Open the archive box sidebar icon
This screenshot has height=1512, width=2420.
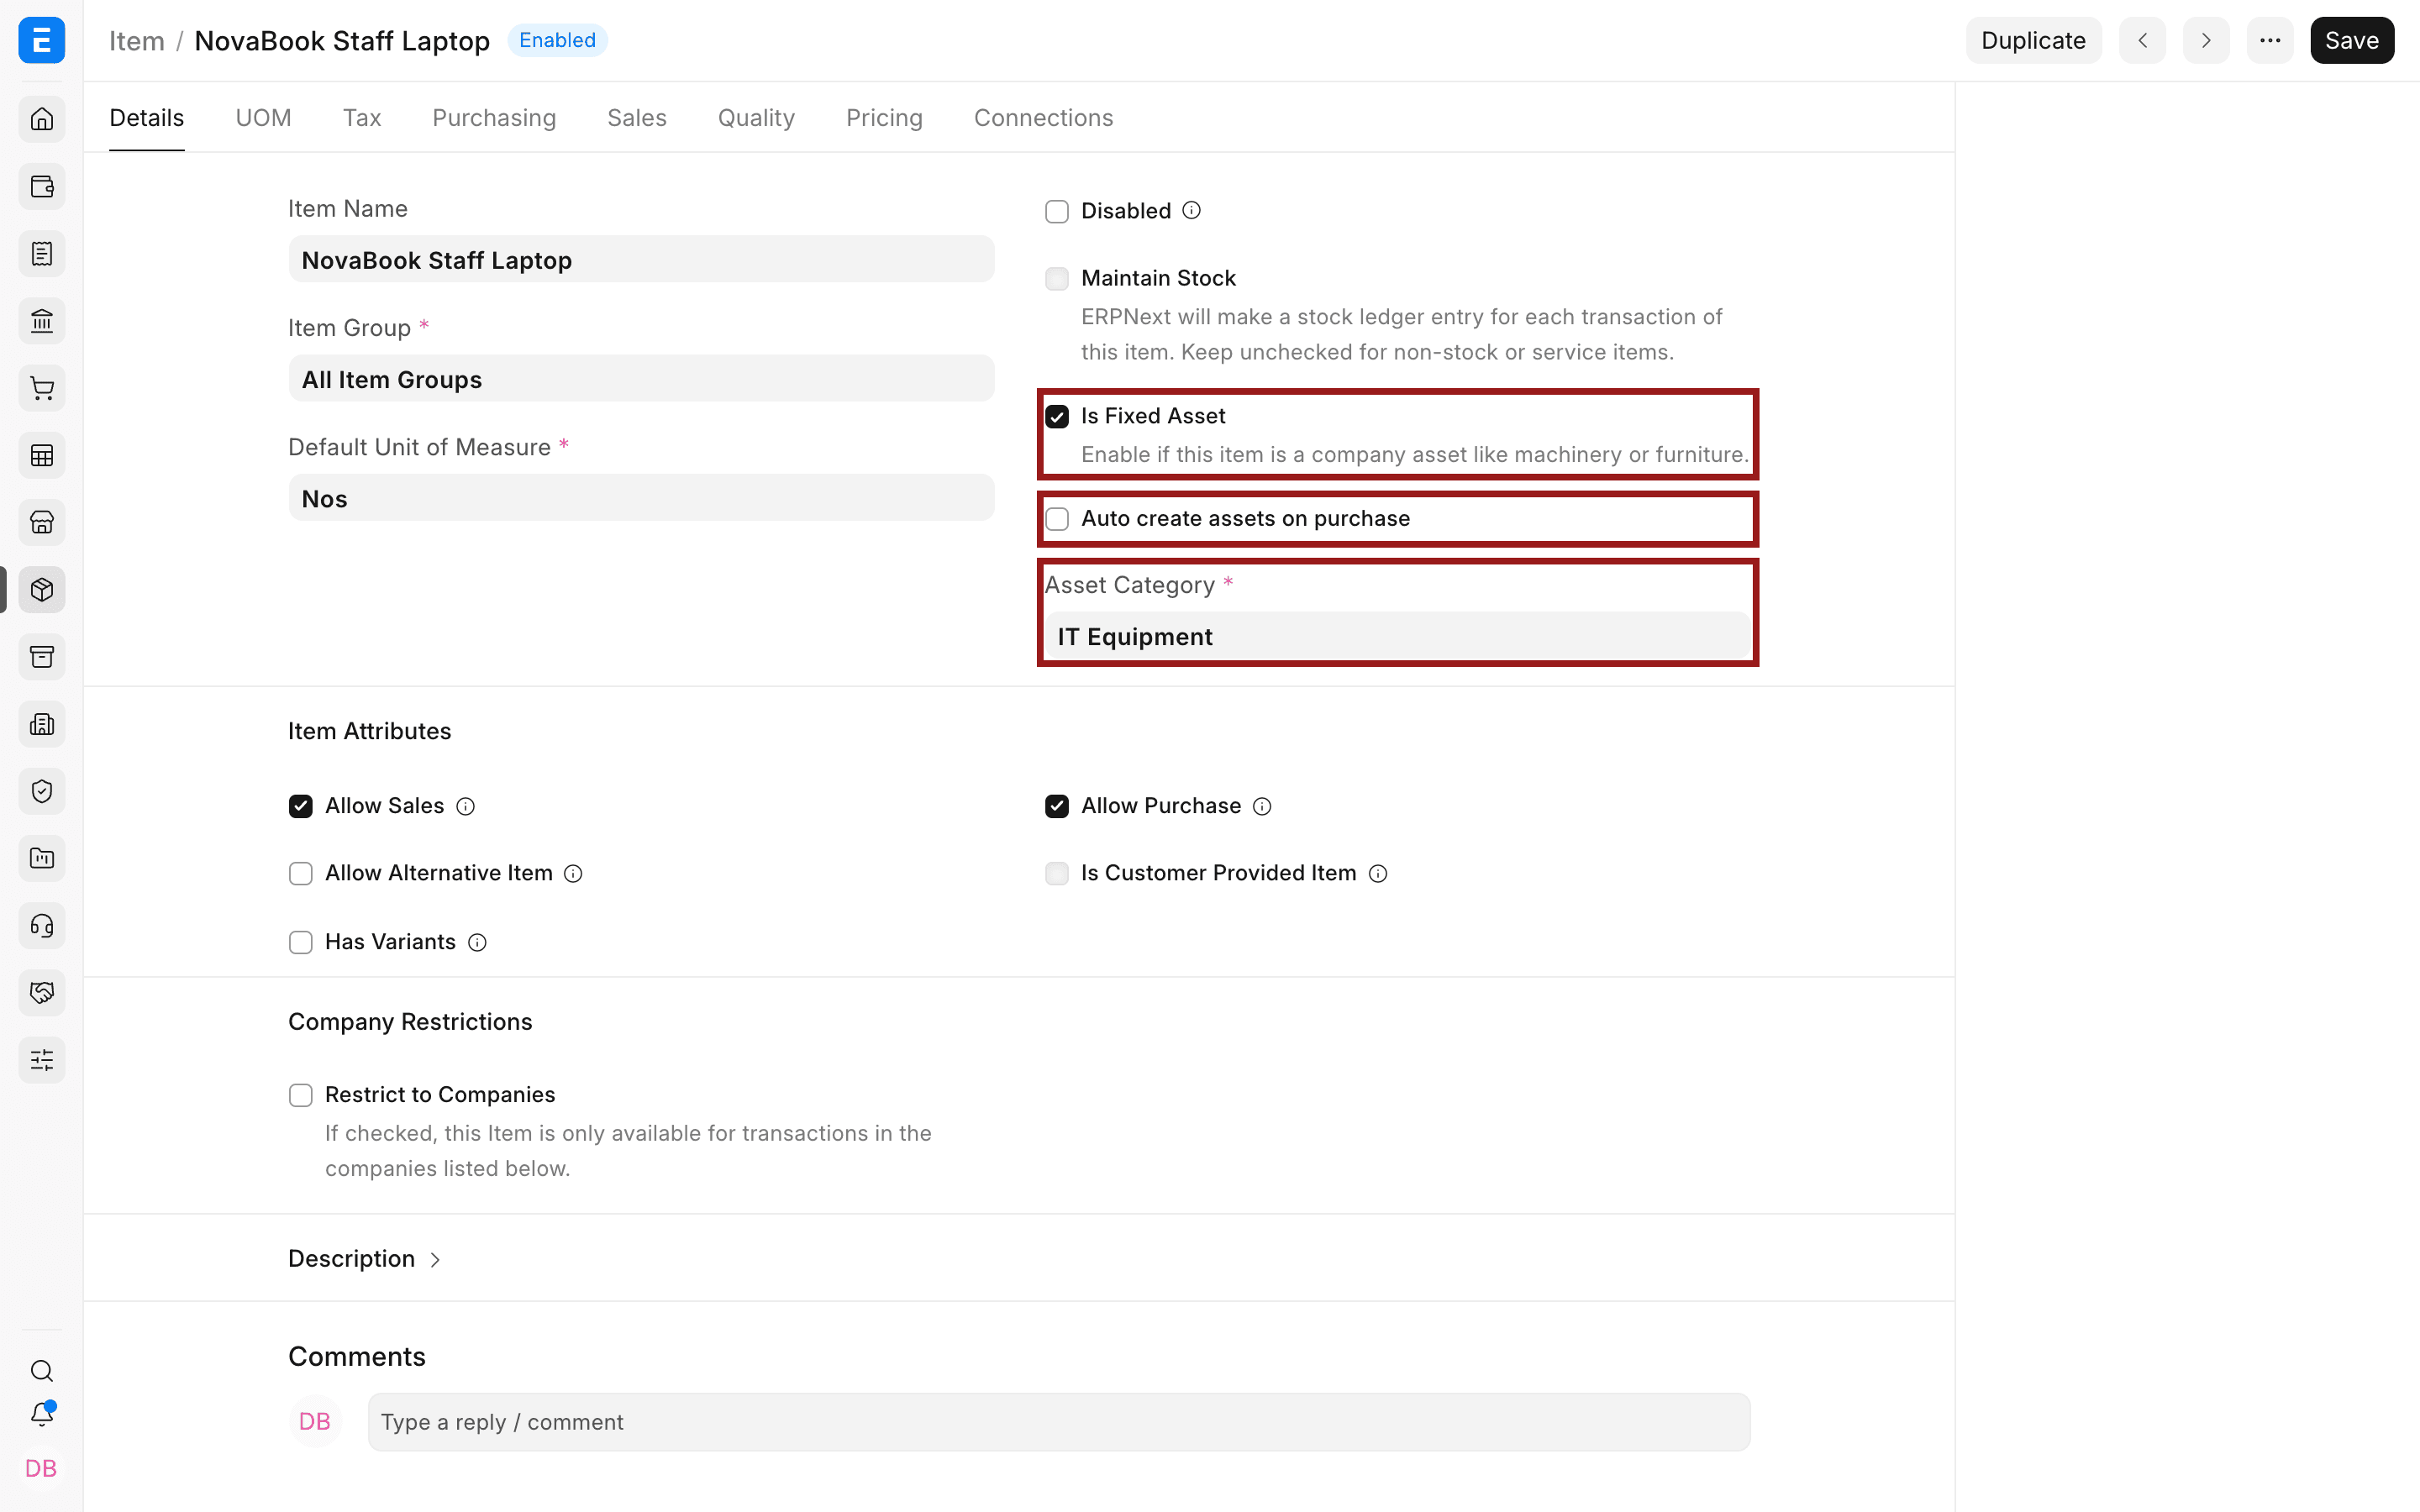click(42, 657)
